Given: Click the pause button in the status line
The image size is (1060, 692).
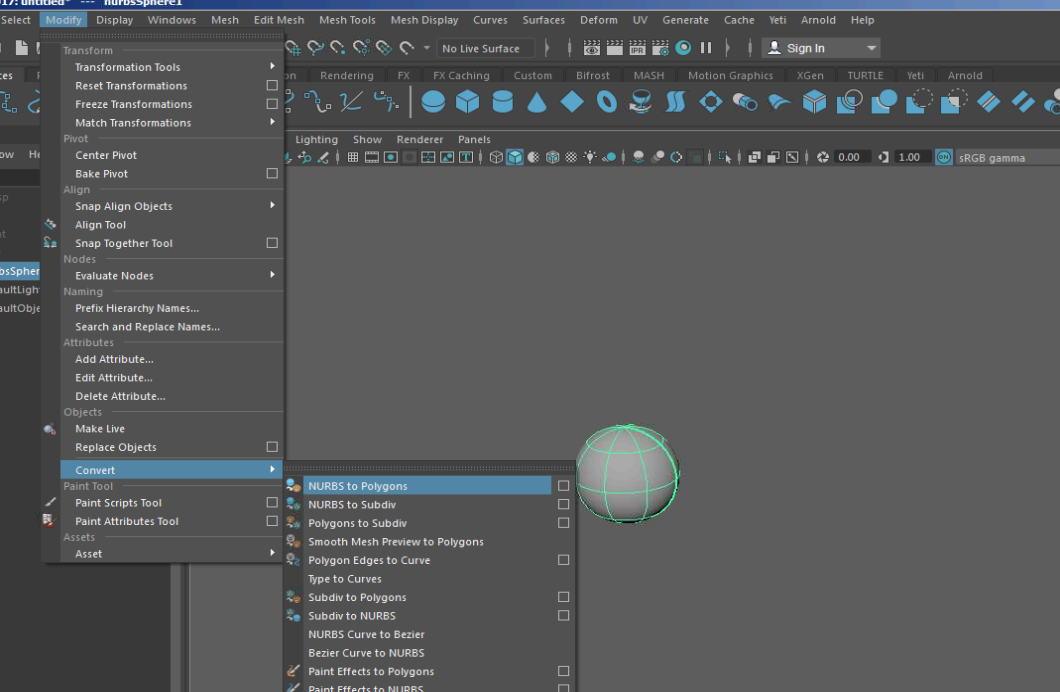Looking at the screenshot, I should pos(706,48).
